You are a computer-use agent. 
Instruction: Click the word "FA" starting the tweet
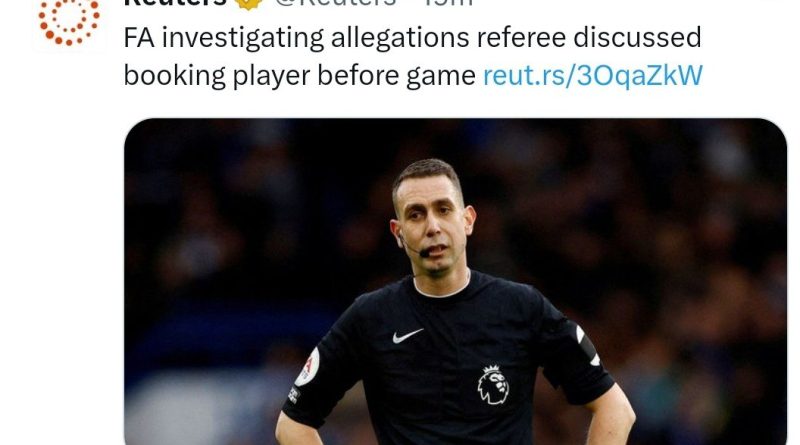(x=139, y=38)
